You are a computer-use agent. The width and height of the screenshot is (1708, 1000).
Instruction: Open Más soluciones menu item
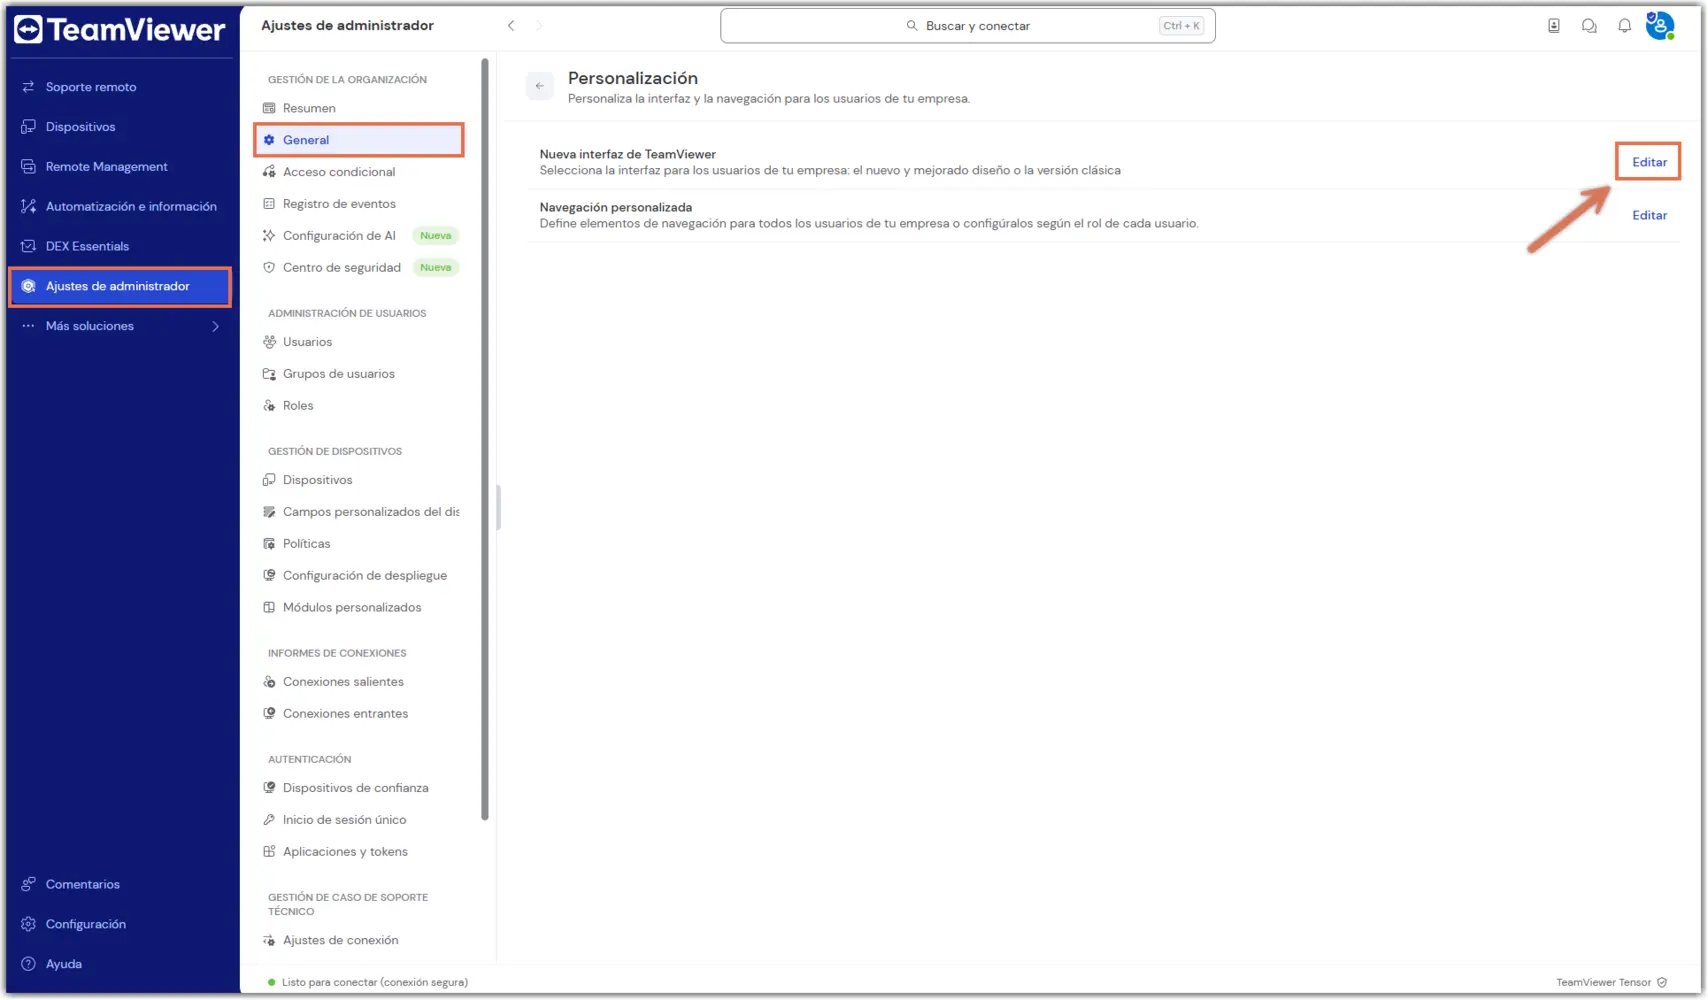pyautogui.click(x=120, y=326)
